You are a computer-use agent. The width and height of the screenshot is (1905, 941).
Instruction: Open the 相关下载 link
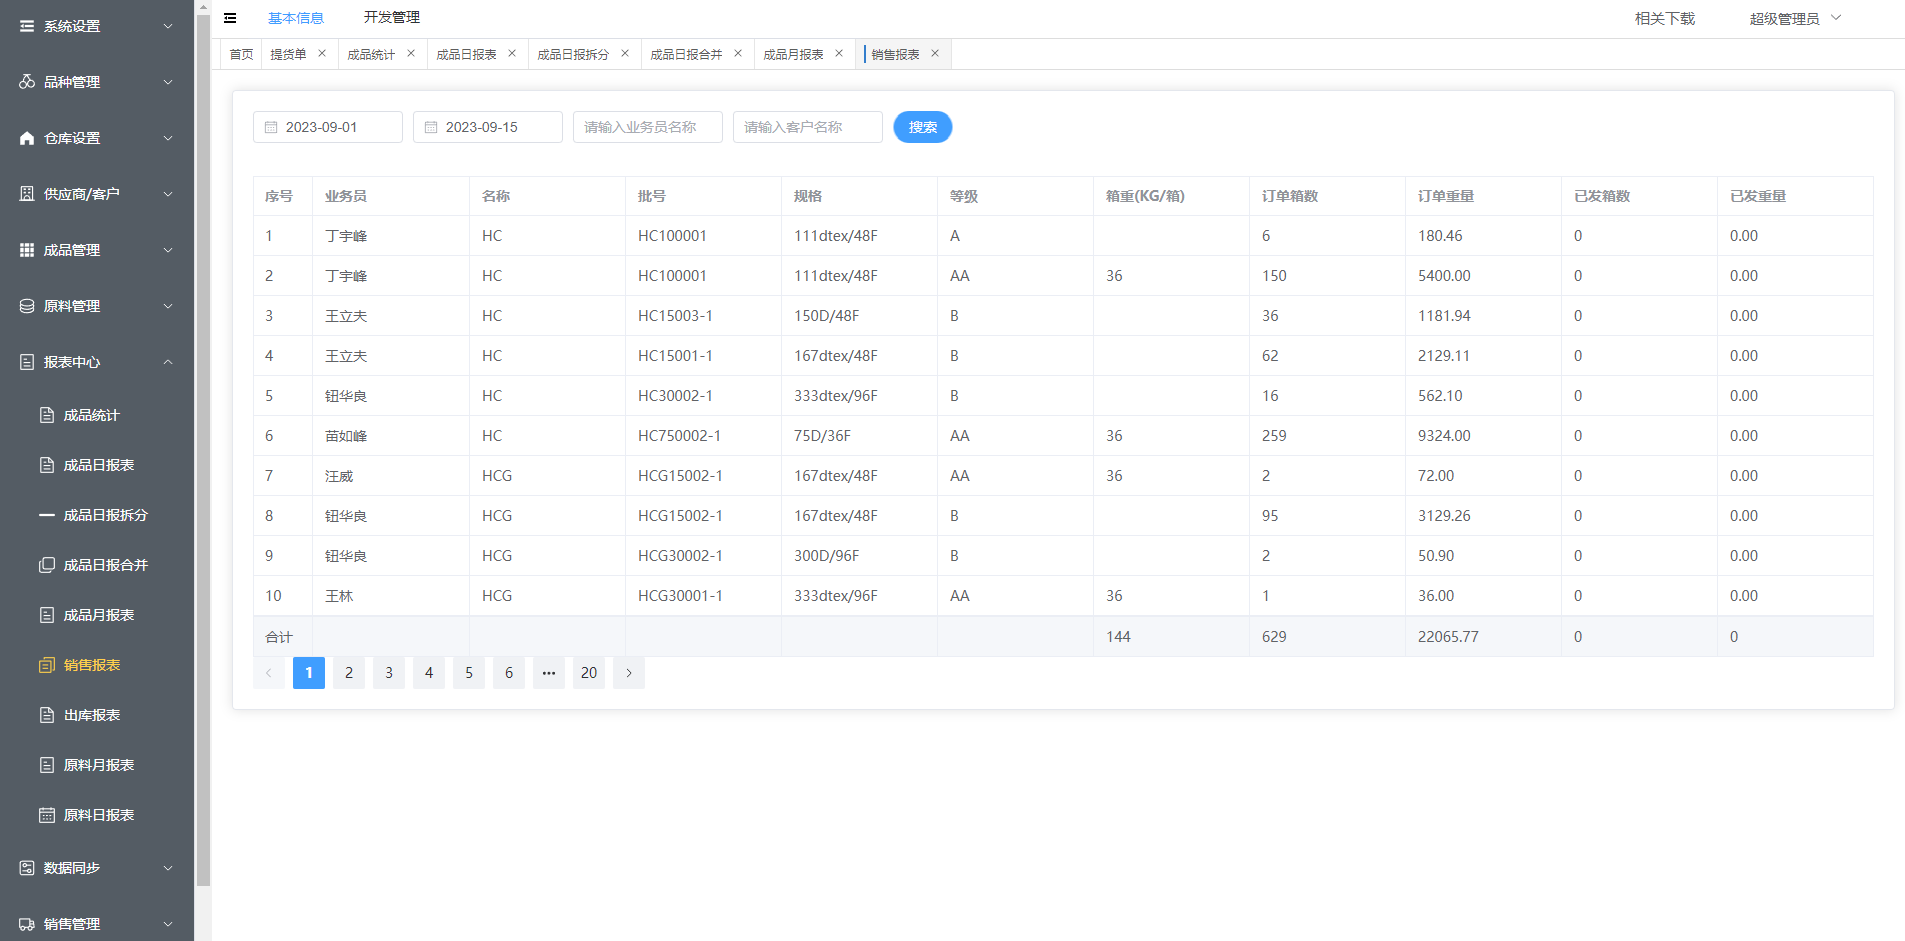[x=1665, y=18]
